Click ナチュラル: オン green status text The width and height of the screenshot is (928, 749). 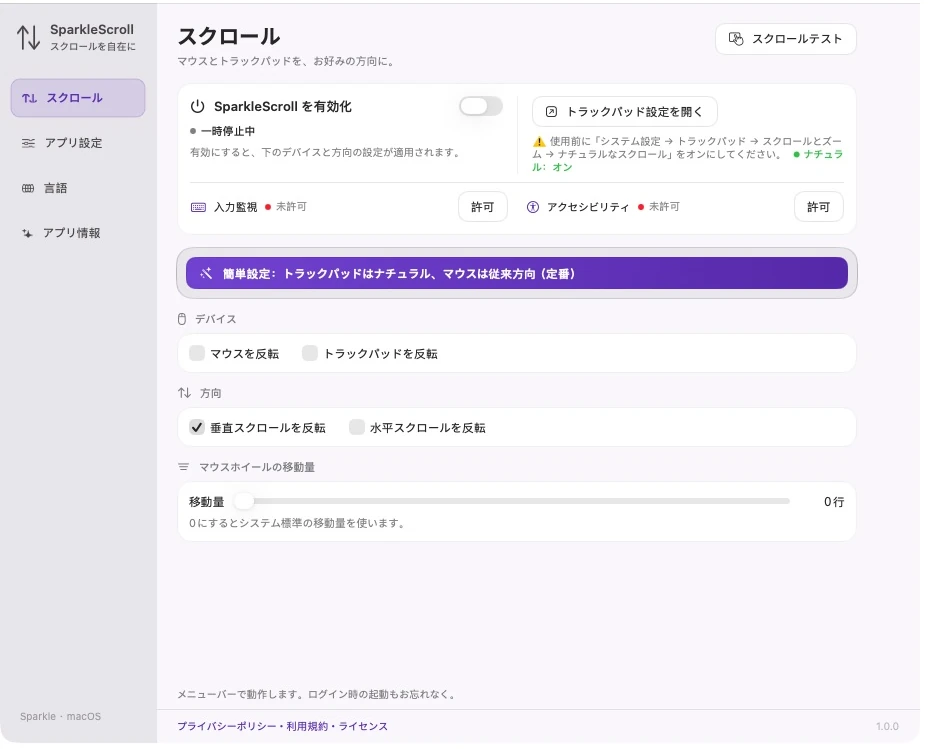(687, 161)
